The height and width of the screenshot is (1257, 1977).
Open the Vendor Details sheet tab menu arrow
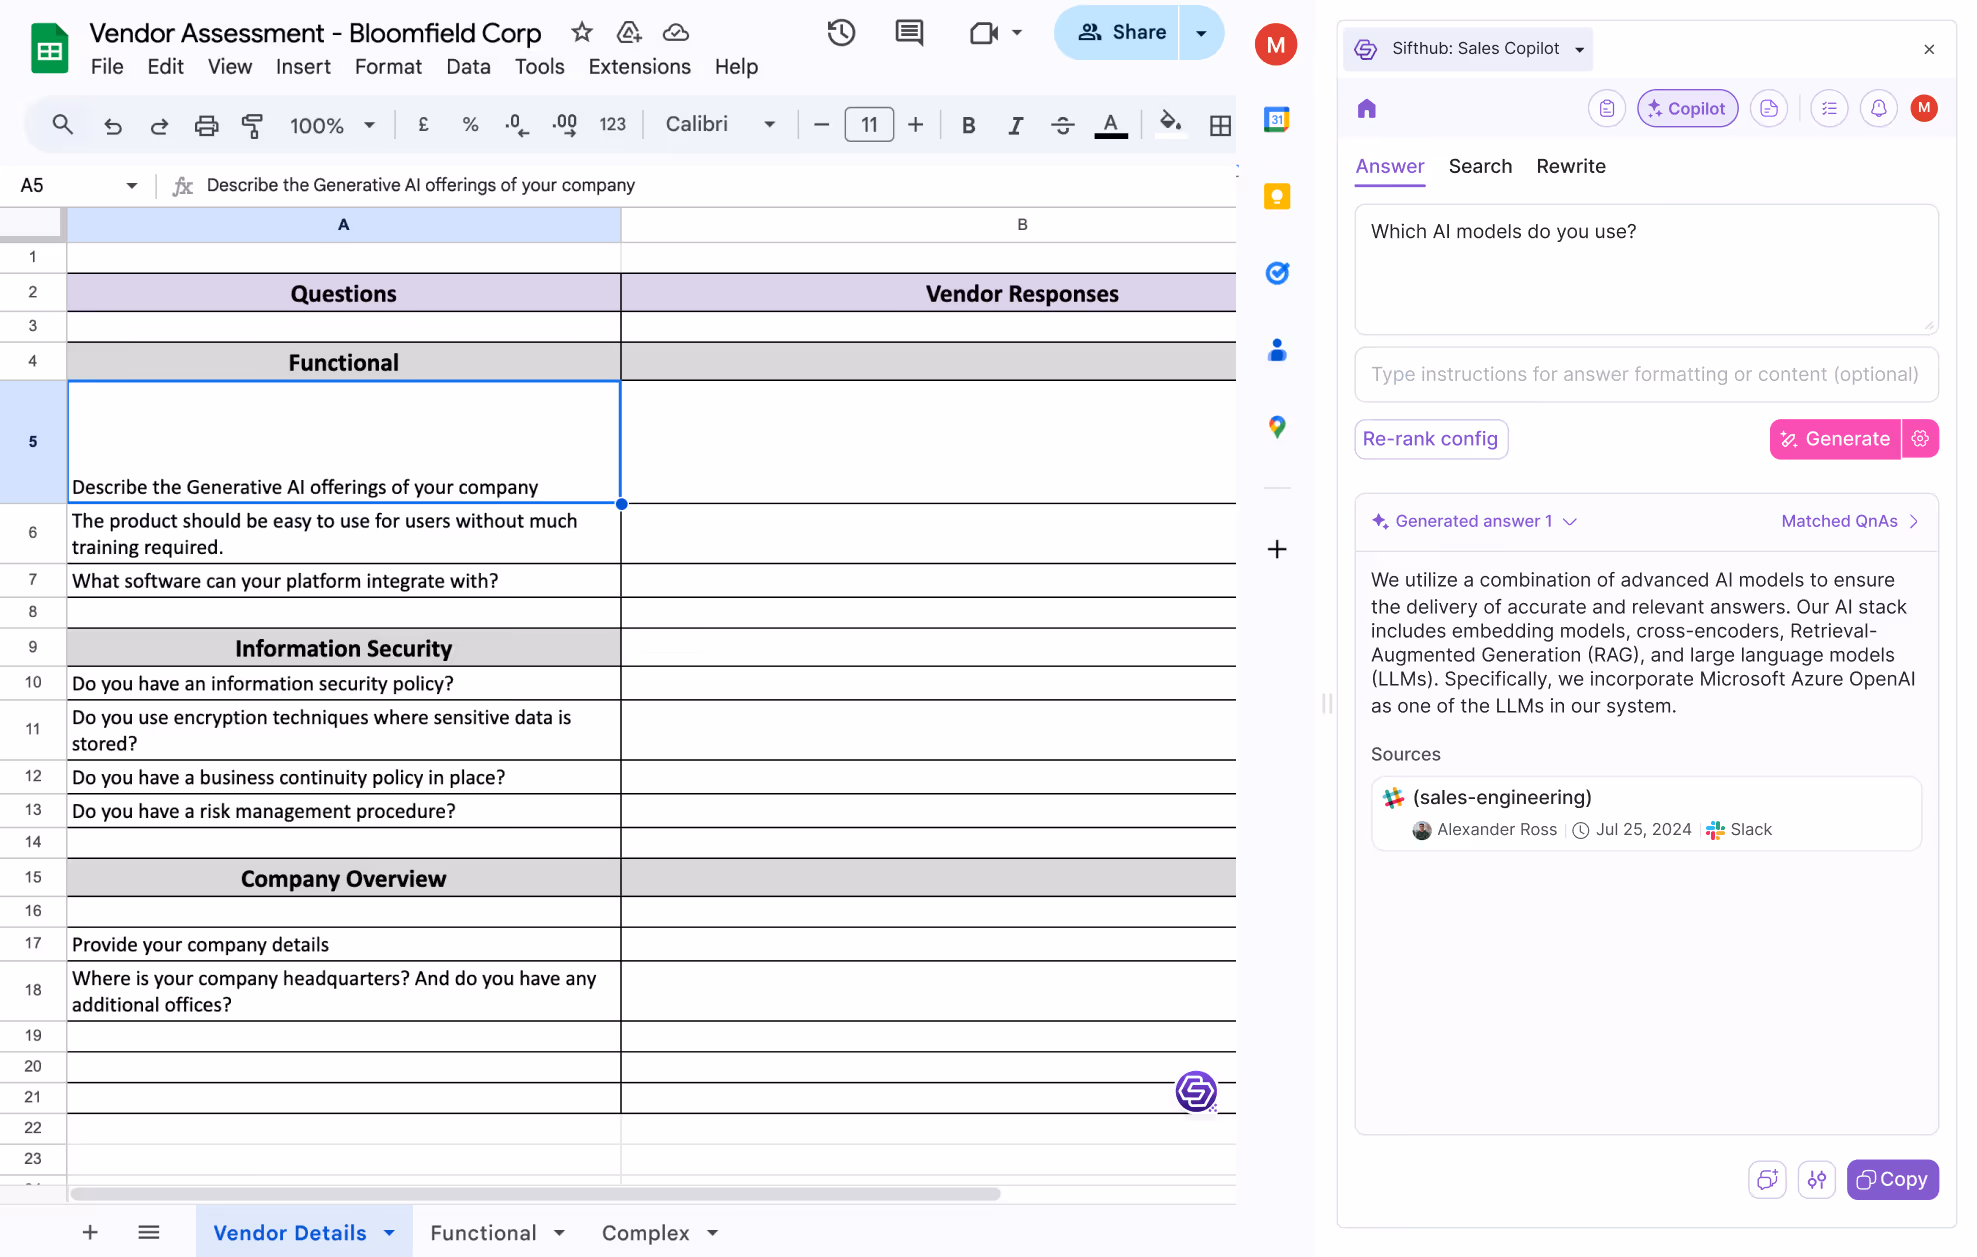coord(390,1233)
